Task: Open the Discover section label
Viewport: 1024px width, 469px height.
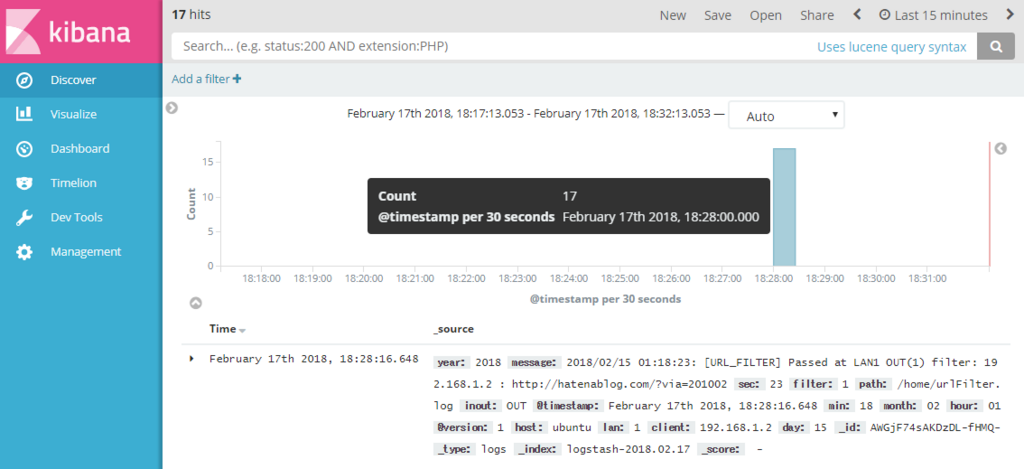Action: pyautogui.click(x=73, y=80)
